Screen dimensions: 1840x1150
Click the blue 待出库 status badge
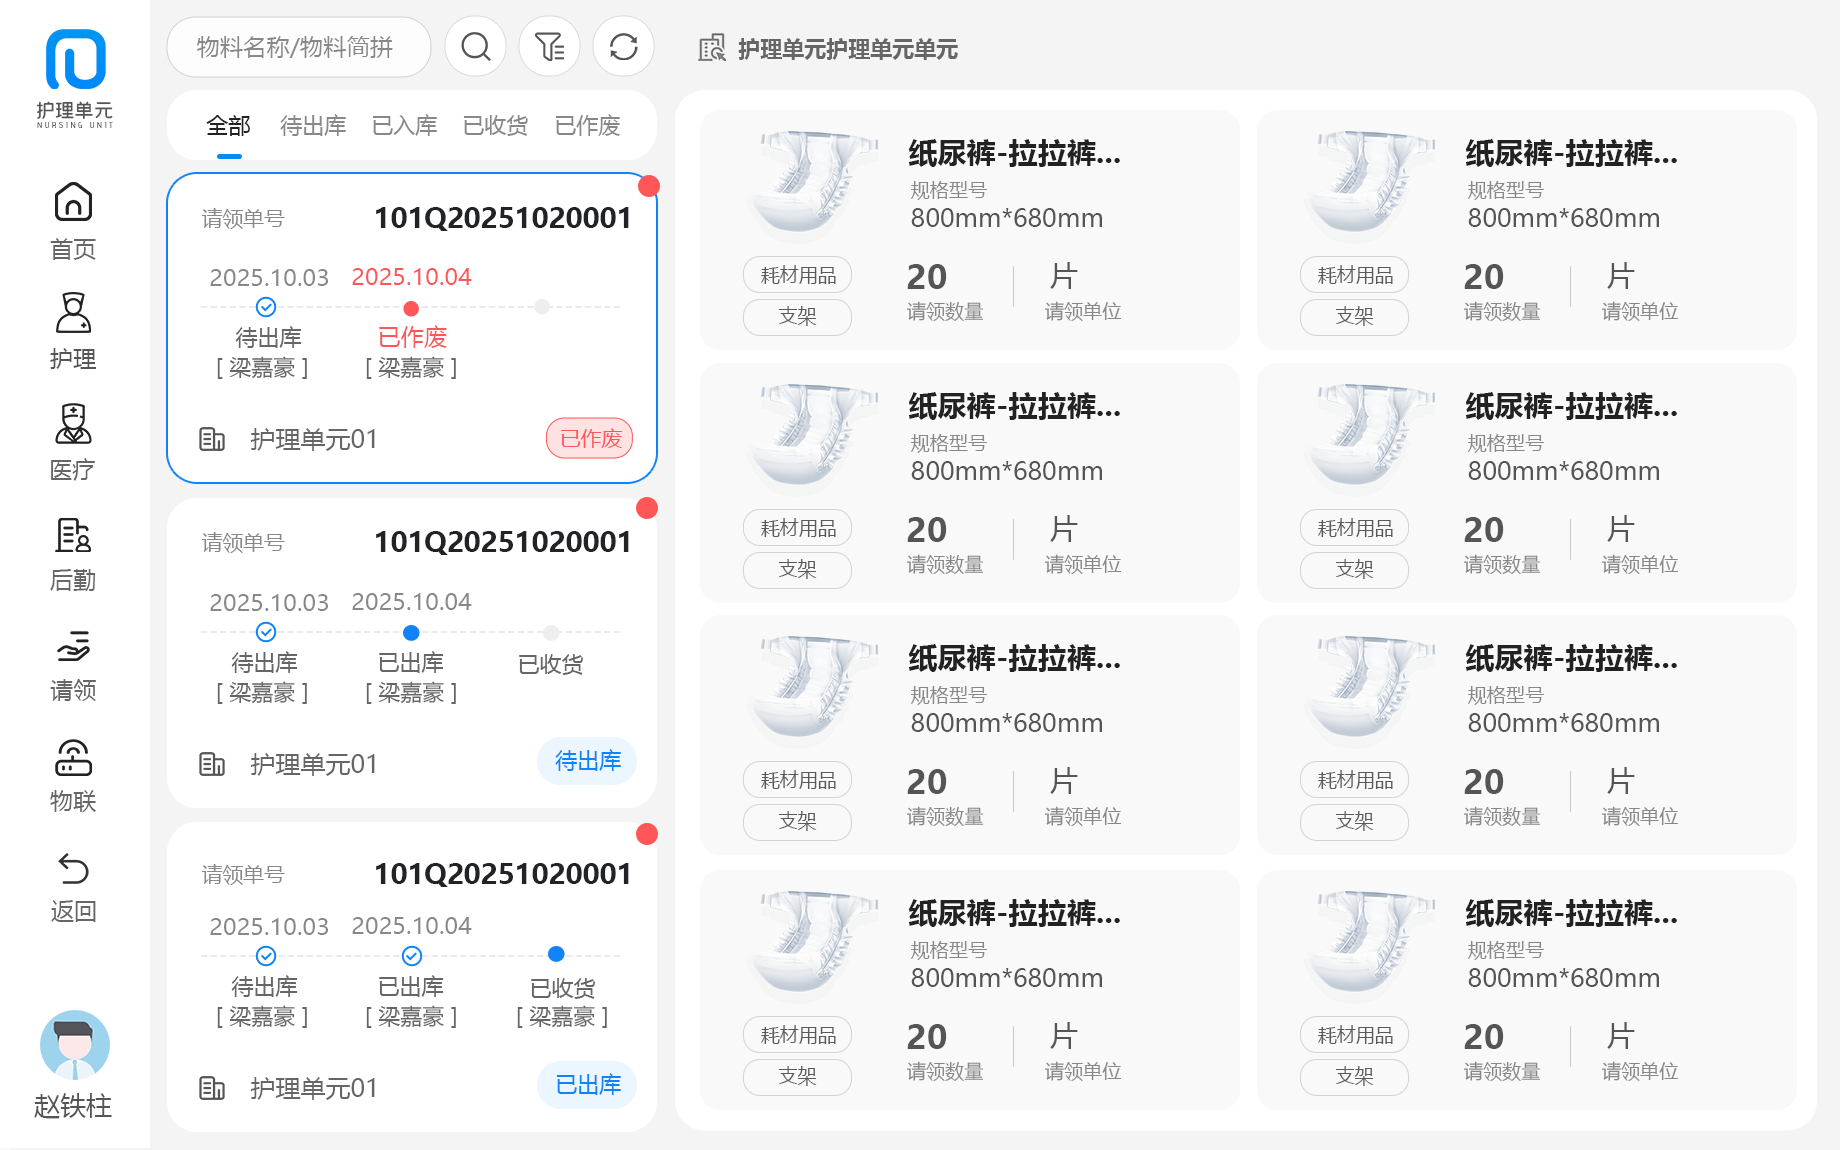(x=588, y=762)
